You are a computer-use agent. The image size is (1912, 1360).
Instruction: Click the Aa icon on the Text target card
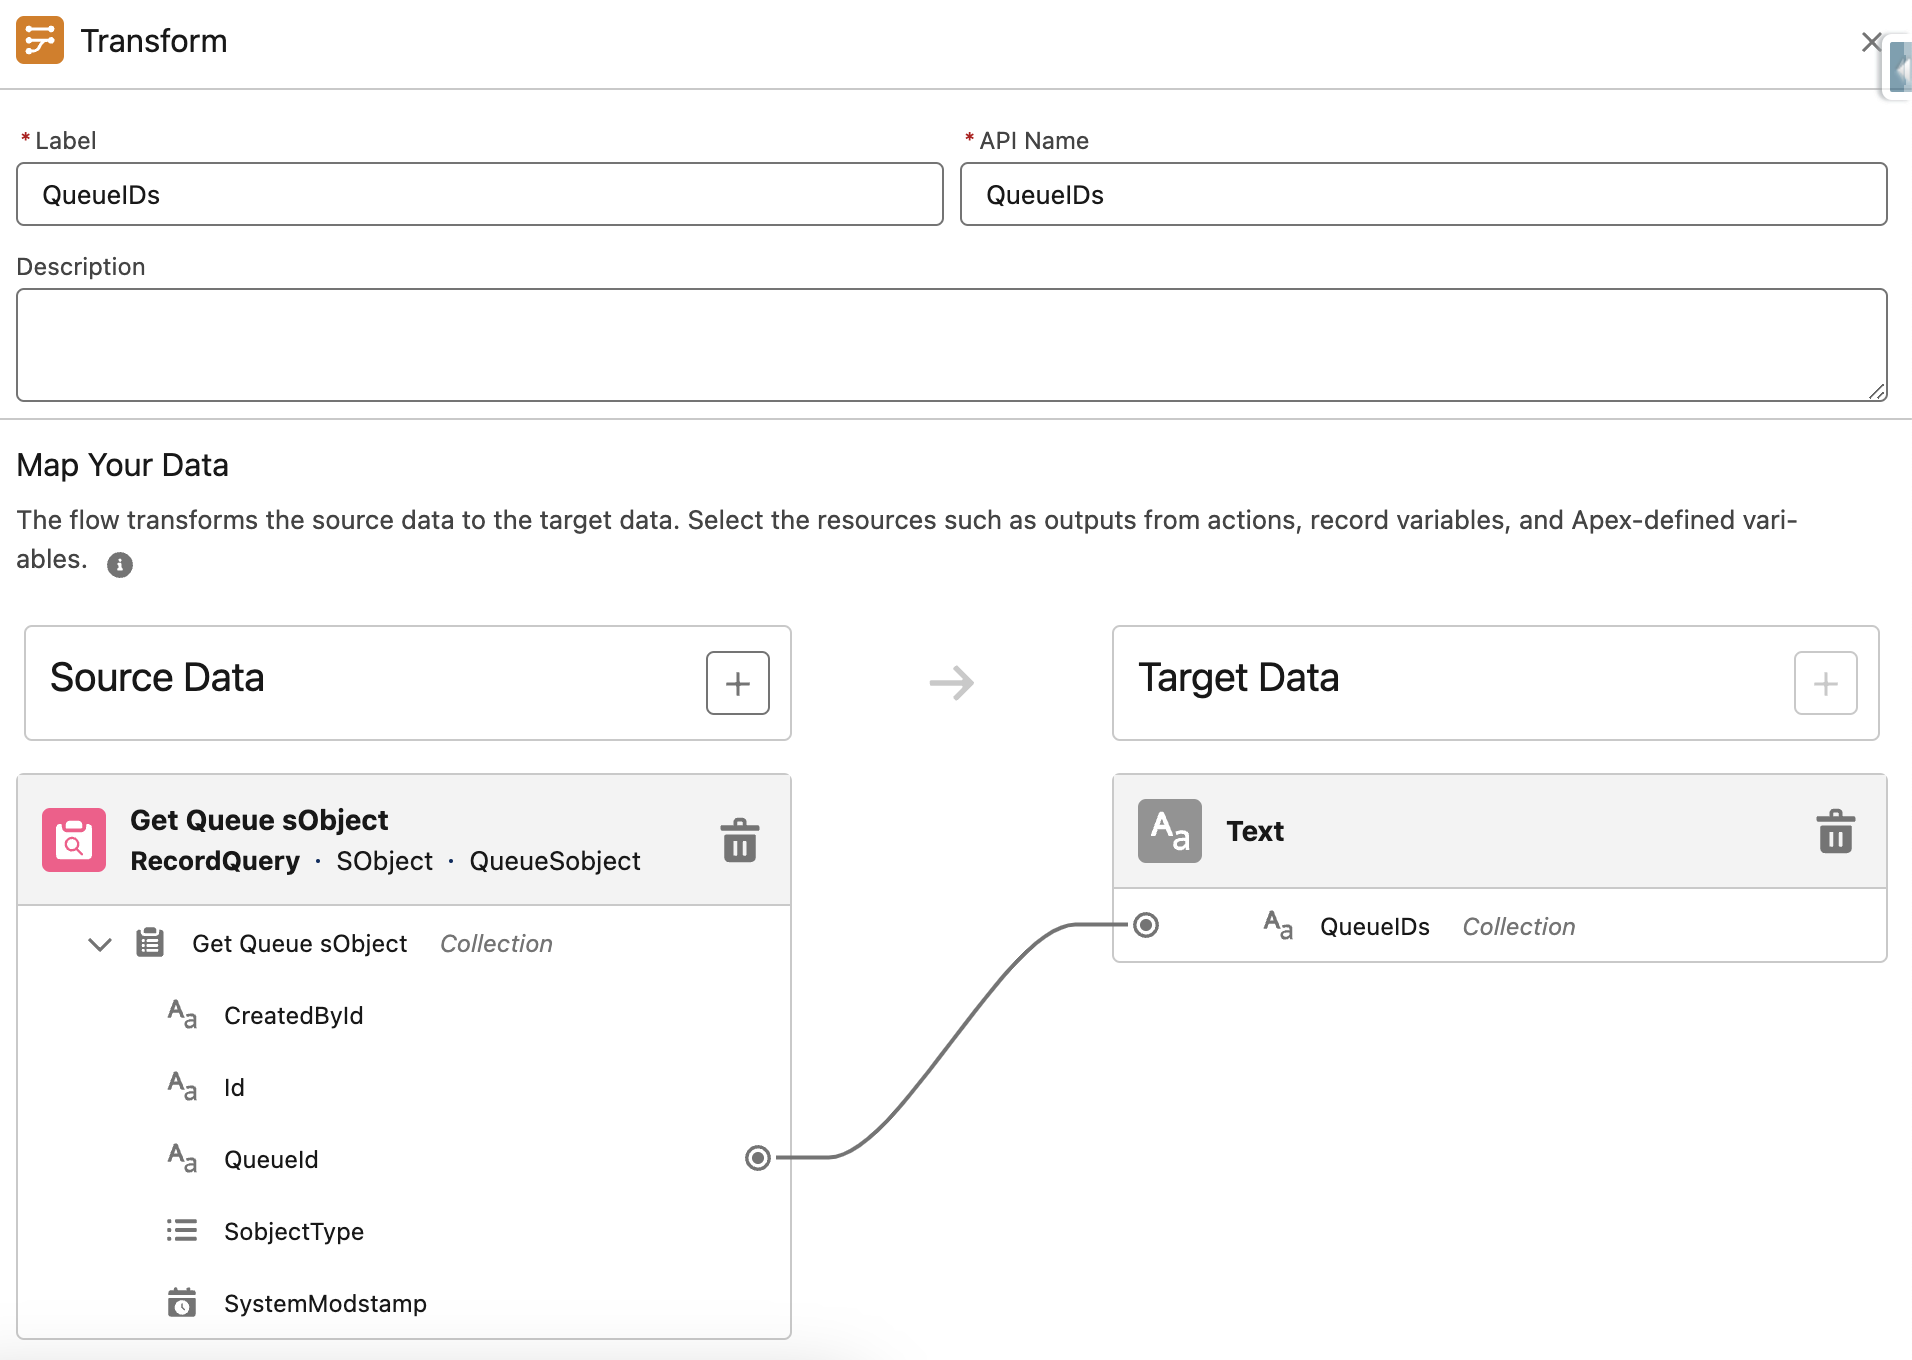click(1170, 830)
